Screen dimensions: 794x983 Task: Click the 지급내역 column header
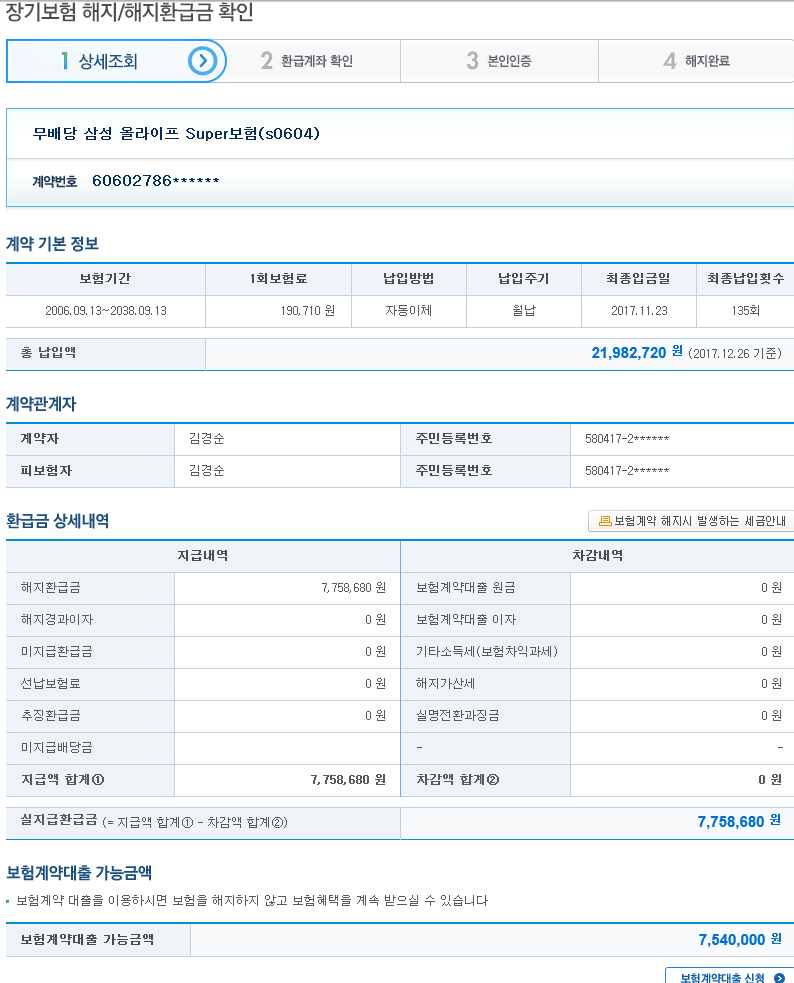coord(202,556)
